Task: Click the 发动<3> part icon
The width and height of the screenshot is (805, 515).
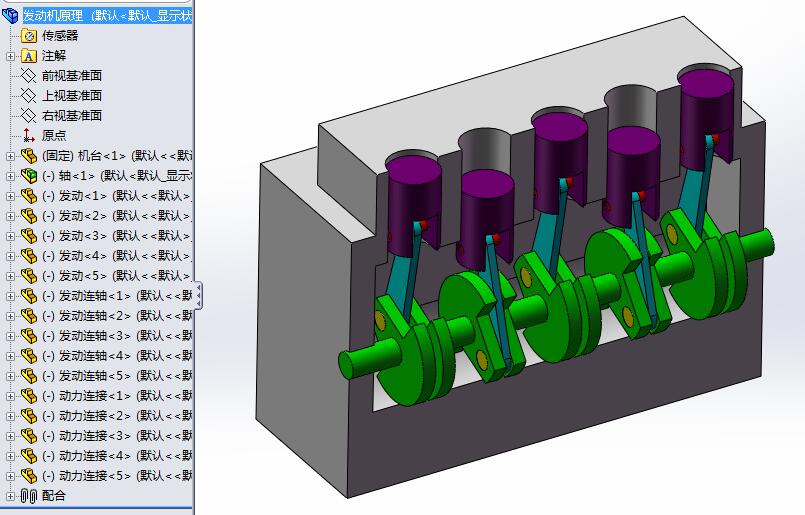Action: 29,236
